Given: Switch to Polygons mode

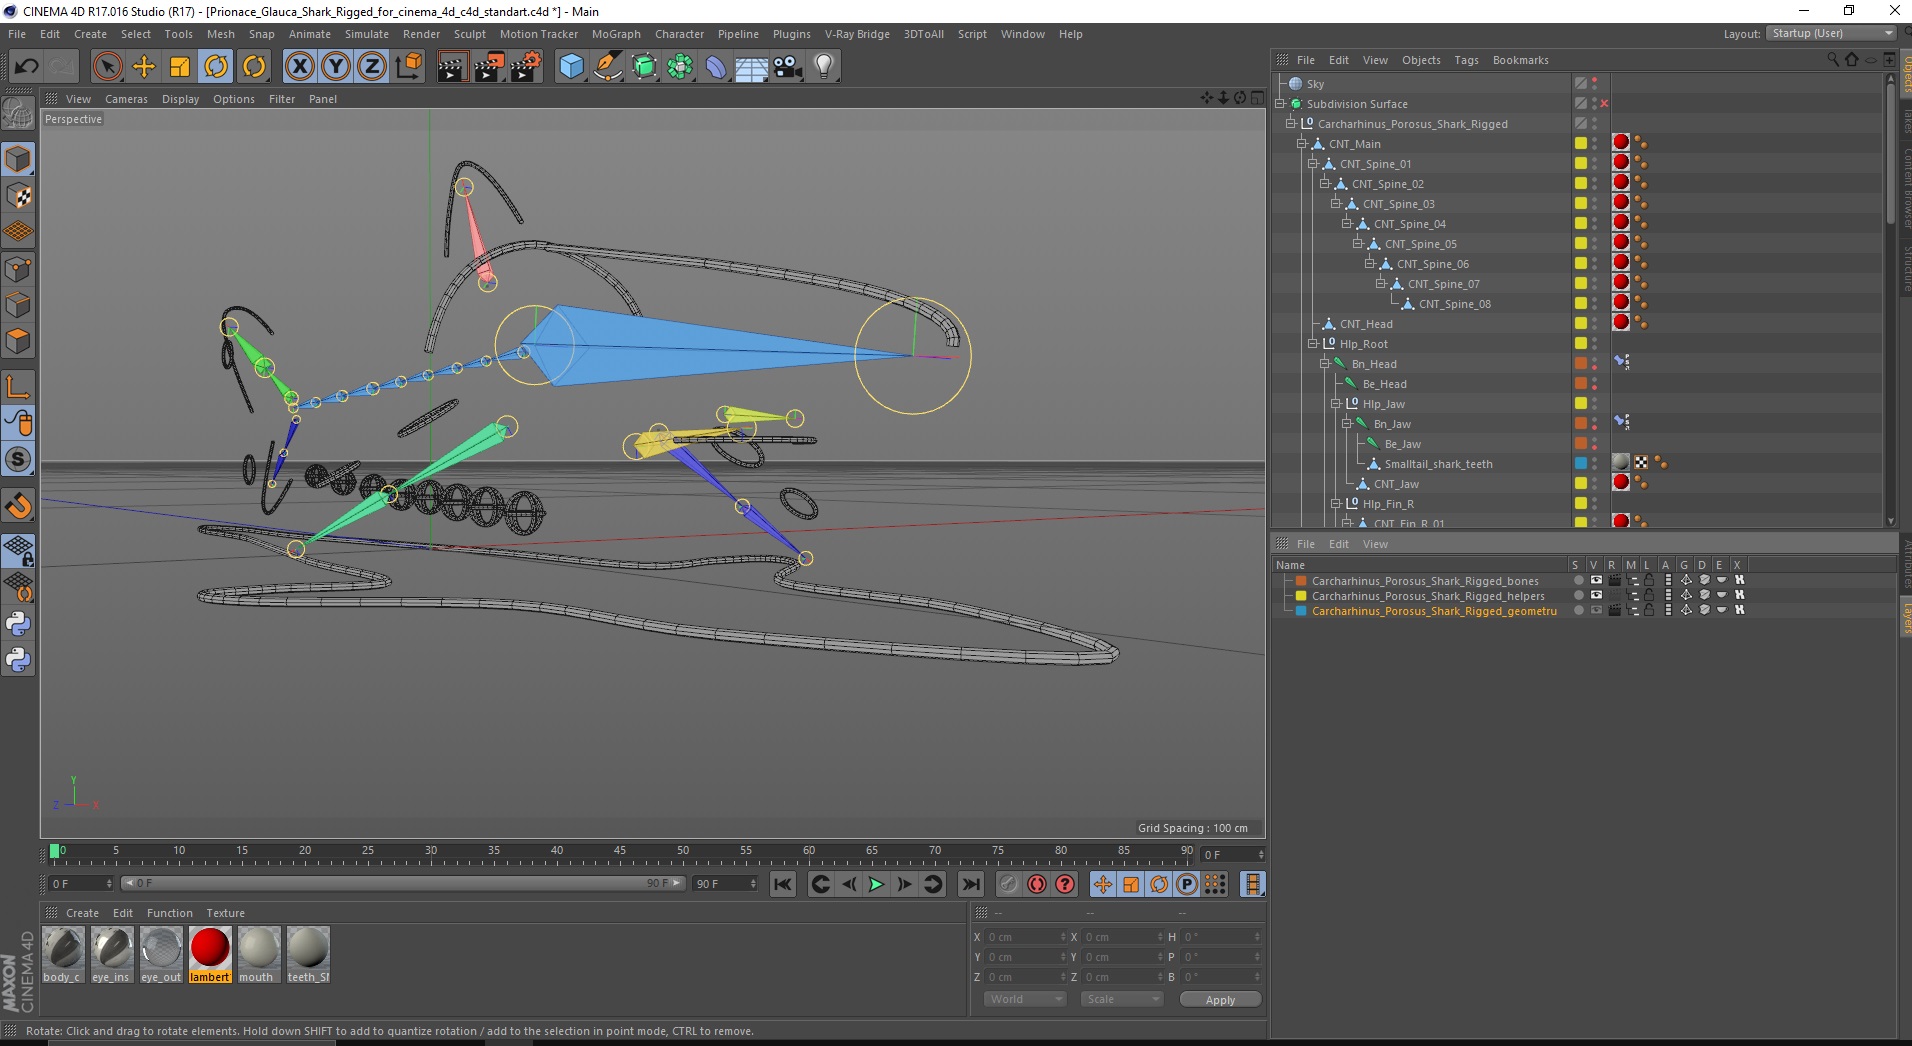Looking at the screenshot, I should tap(18, 341).
